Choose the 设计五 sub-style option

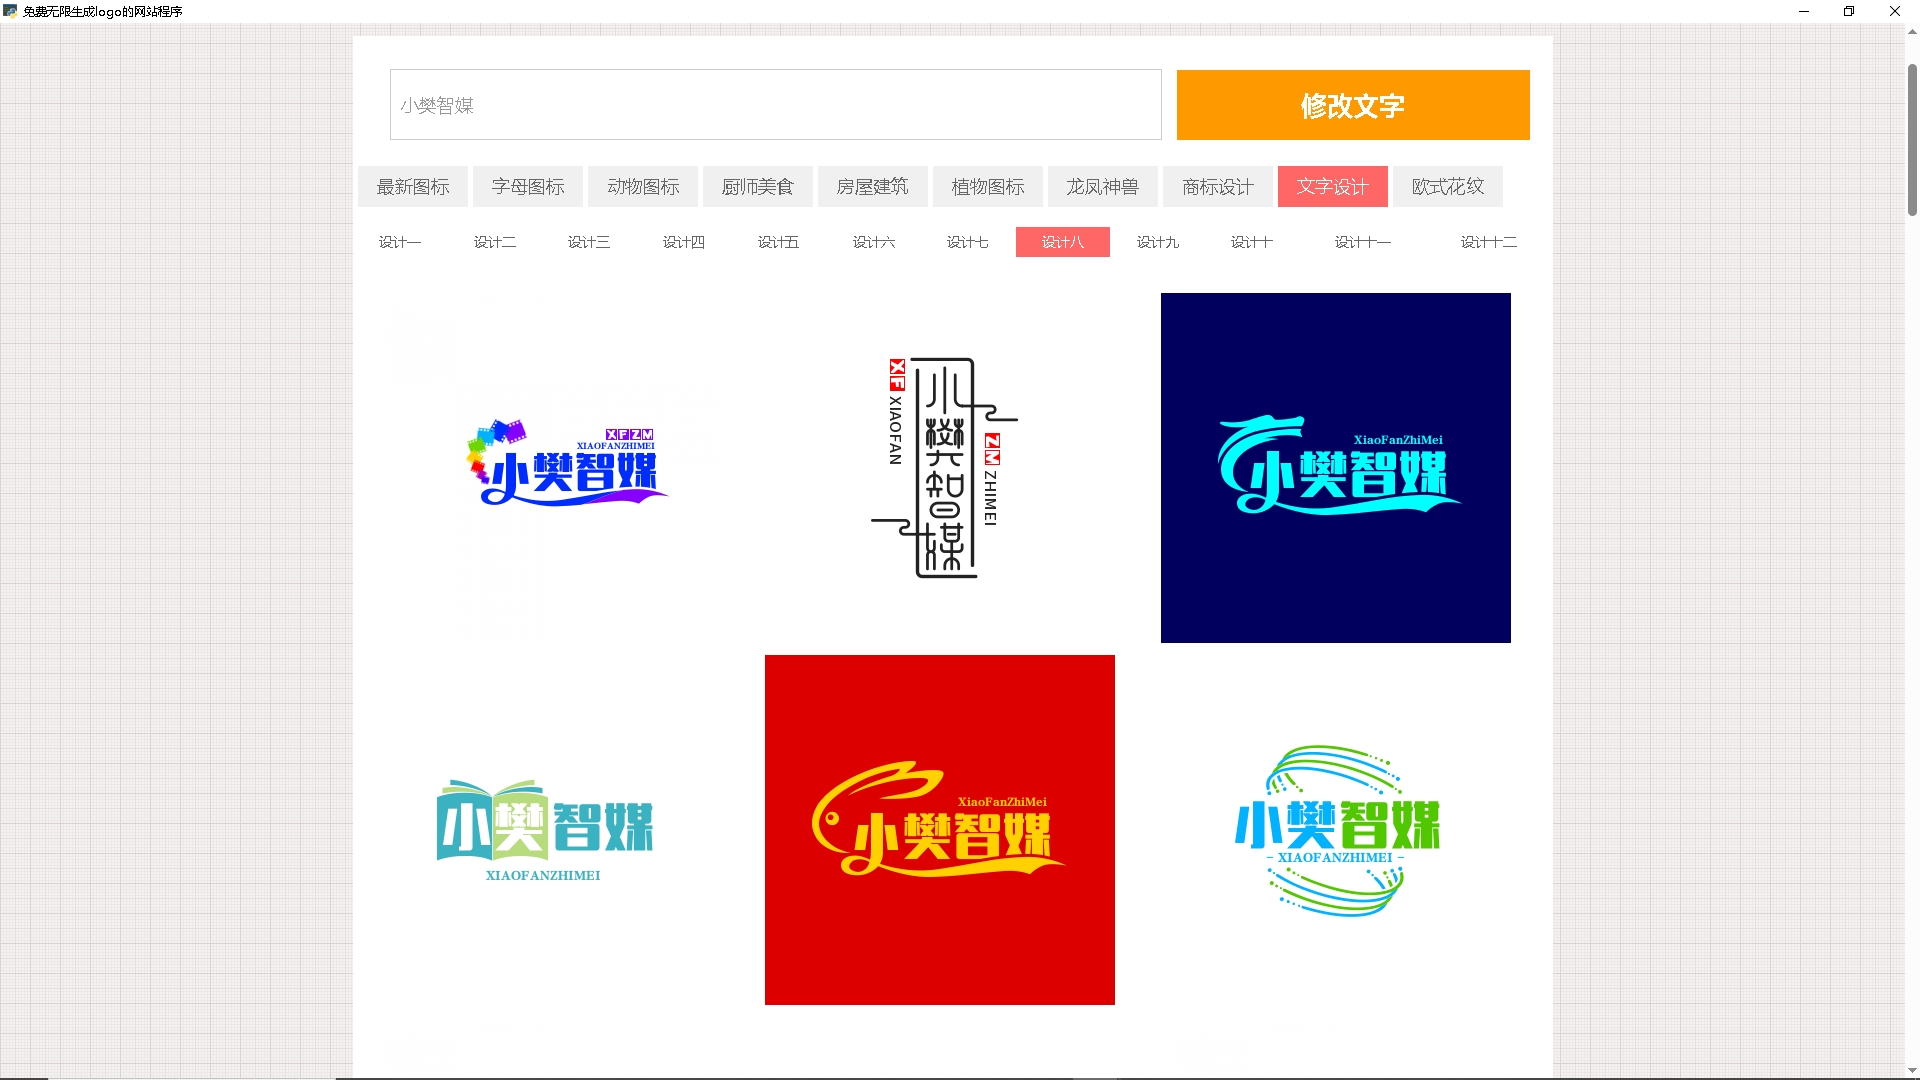(778, 242)
